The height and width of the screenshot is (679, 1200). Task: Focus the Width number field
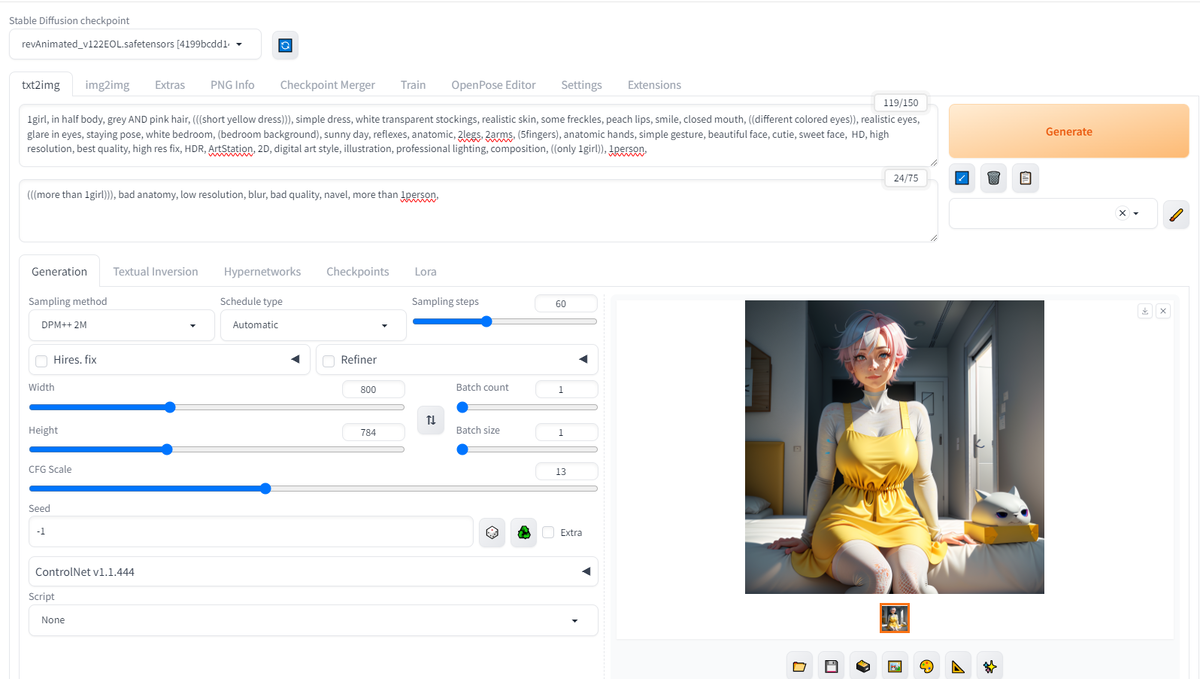click(373, 389)
